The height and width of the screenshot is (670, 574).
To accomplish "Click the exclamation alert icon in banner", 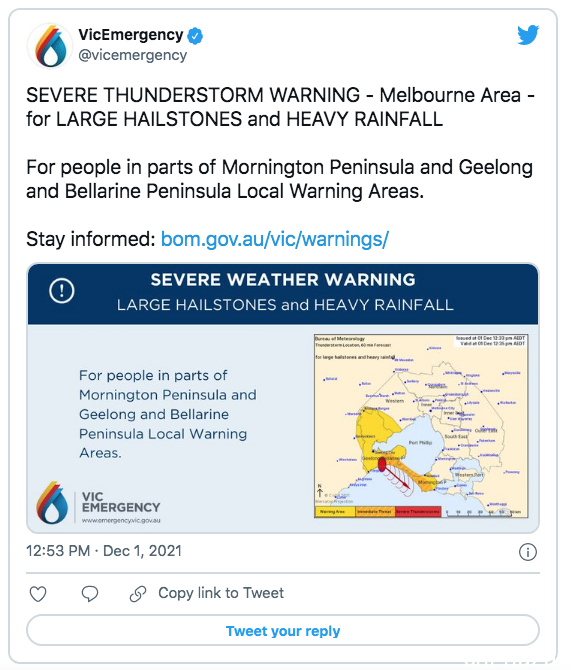I will tap(62, 291).
